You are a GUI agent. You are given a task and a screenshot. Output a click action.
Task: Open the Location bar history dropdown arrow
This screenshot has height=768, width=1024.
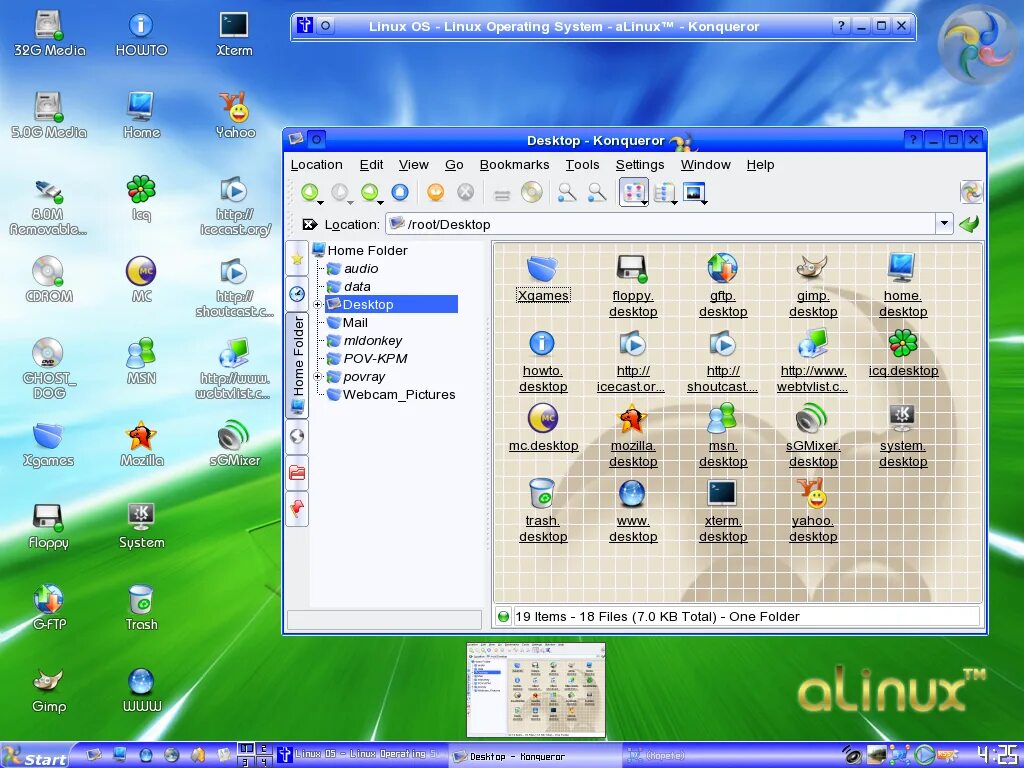pyautogui.click(x=944, y=224)
